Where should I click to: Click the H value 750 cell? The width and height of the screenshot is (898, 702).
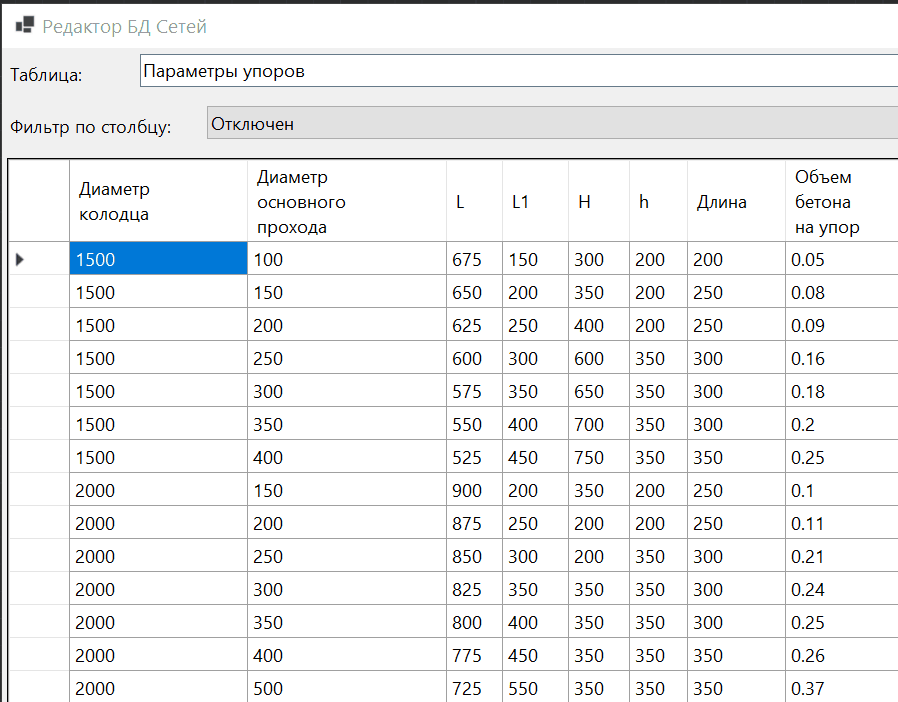(x=598, y=458)
